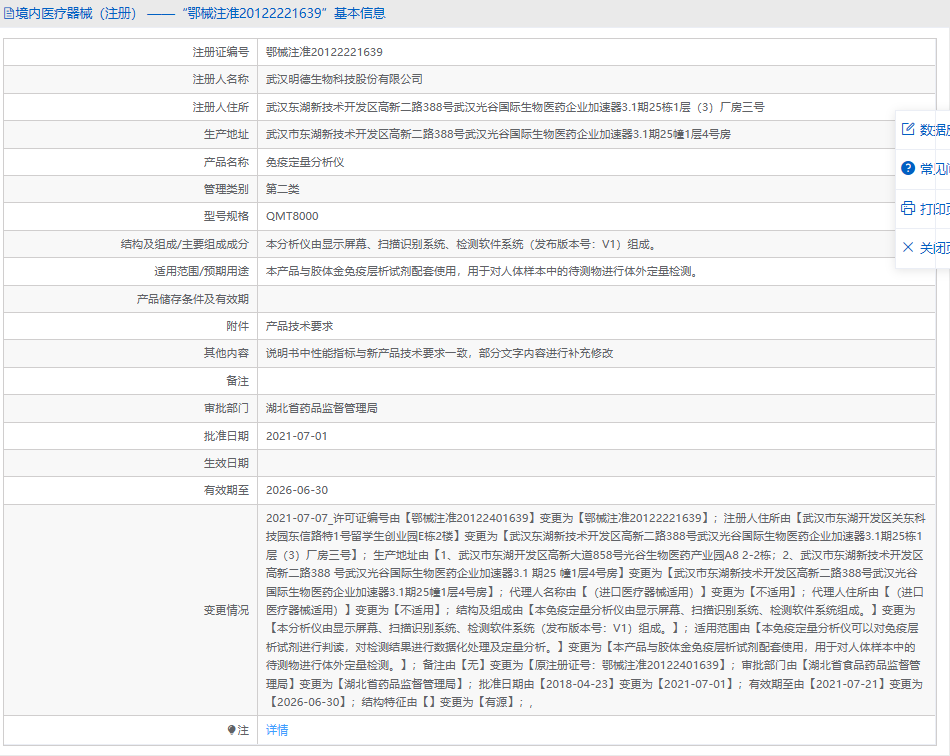Click the 关闭页面 side button label

click(934, 248)
